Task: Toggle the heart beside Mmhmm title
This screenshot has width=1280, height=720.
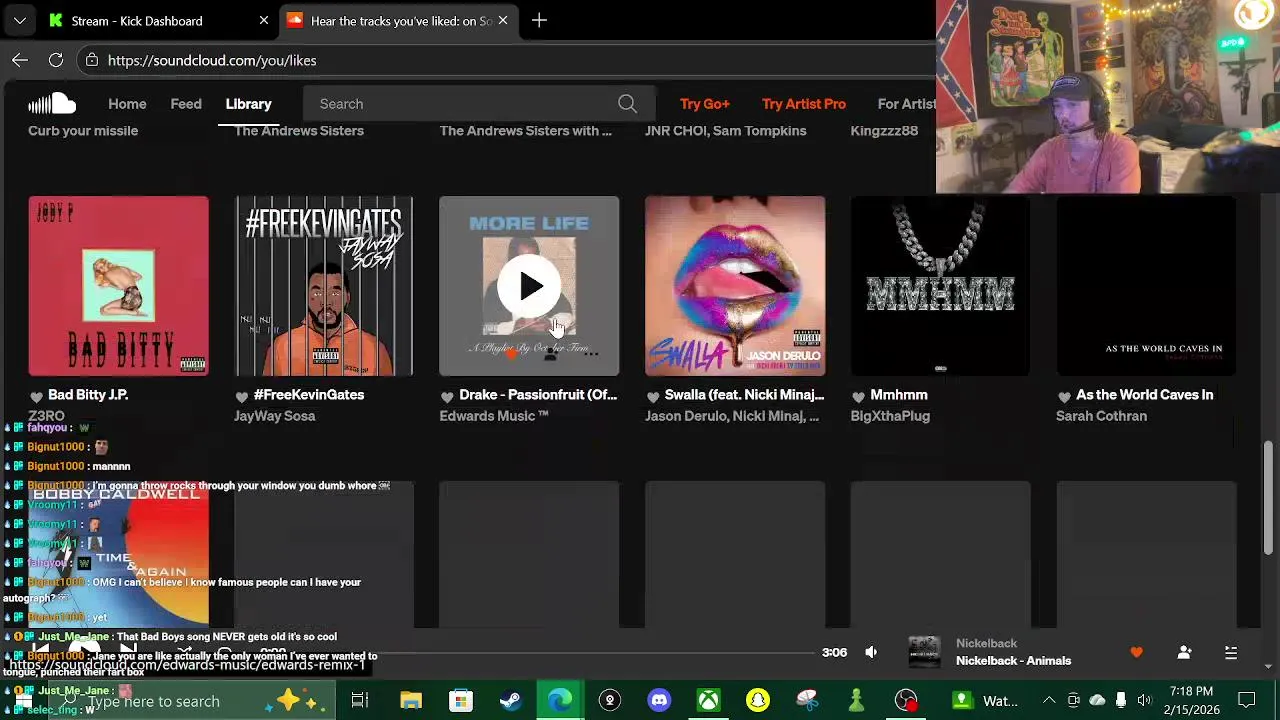Action: point(858,396)
